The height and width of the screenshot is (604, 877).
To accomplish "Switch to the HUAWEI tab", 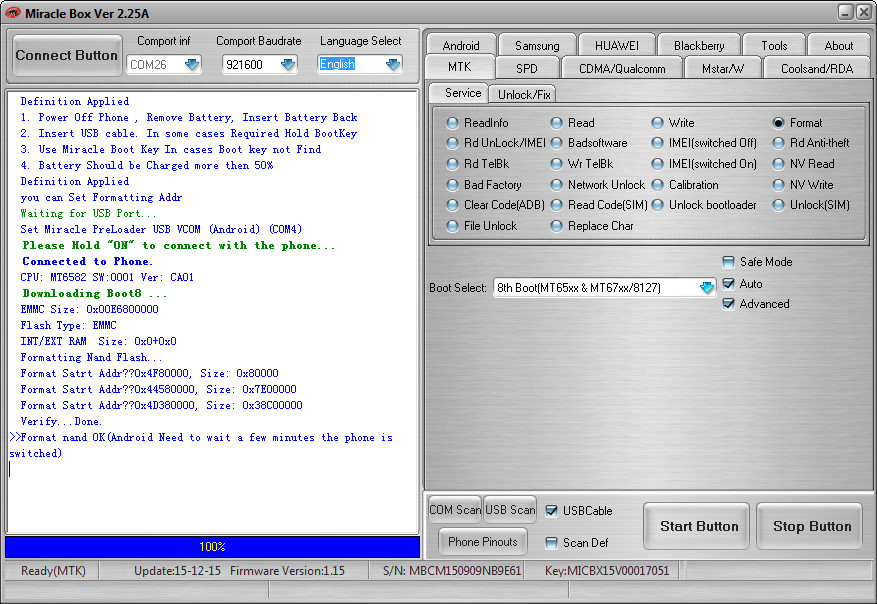I will point(616,45).
